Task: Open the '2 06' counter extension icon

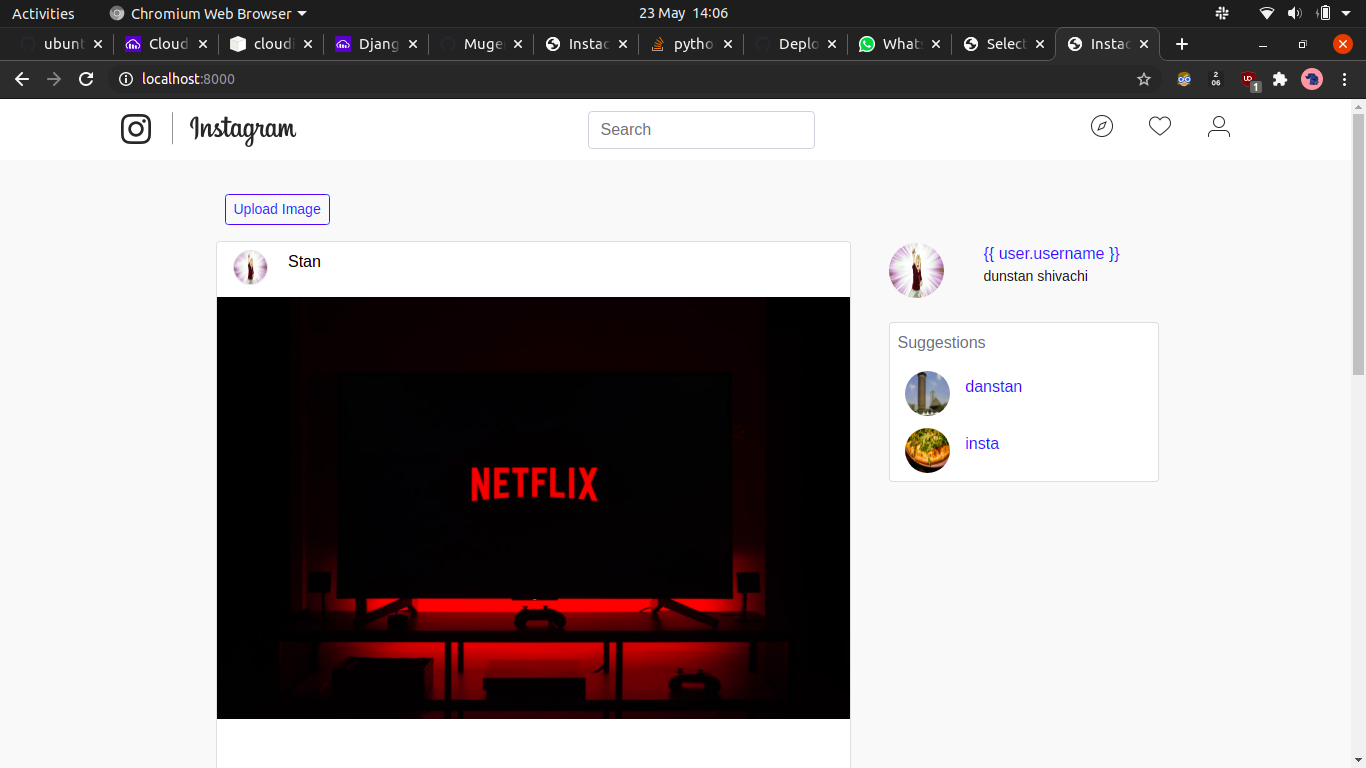Action: (x=1216, y=79)
